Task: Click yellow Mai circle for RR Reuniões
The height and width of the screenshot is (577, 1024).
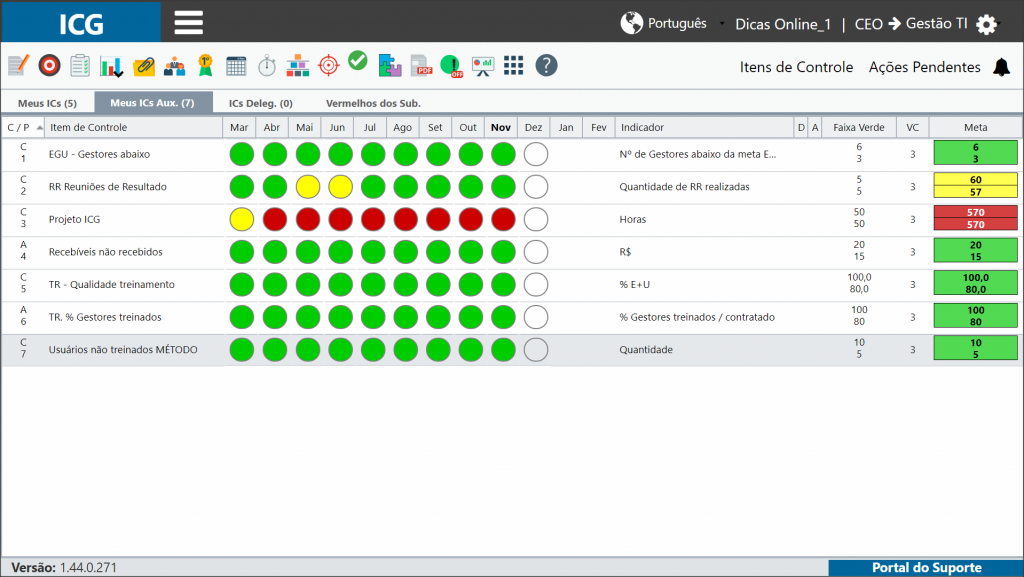Action: coord(308,187)
